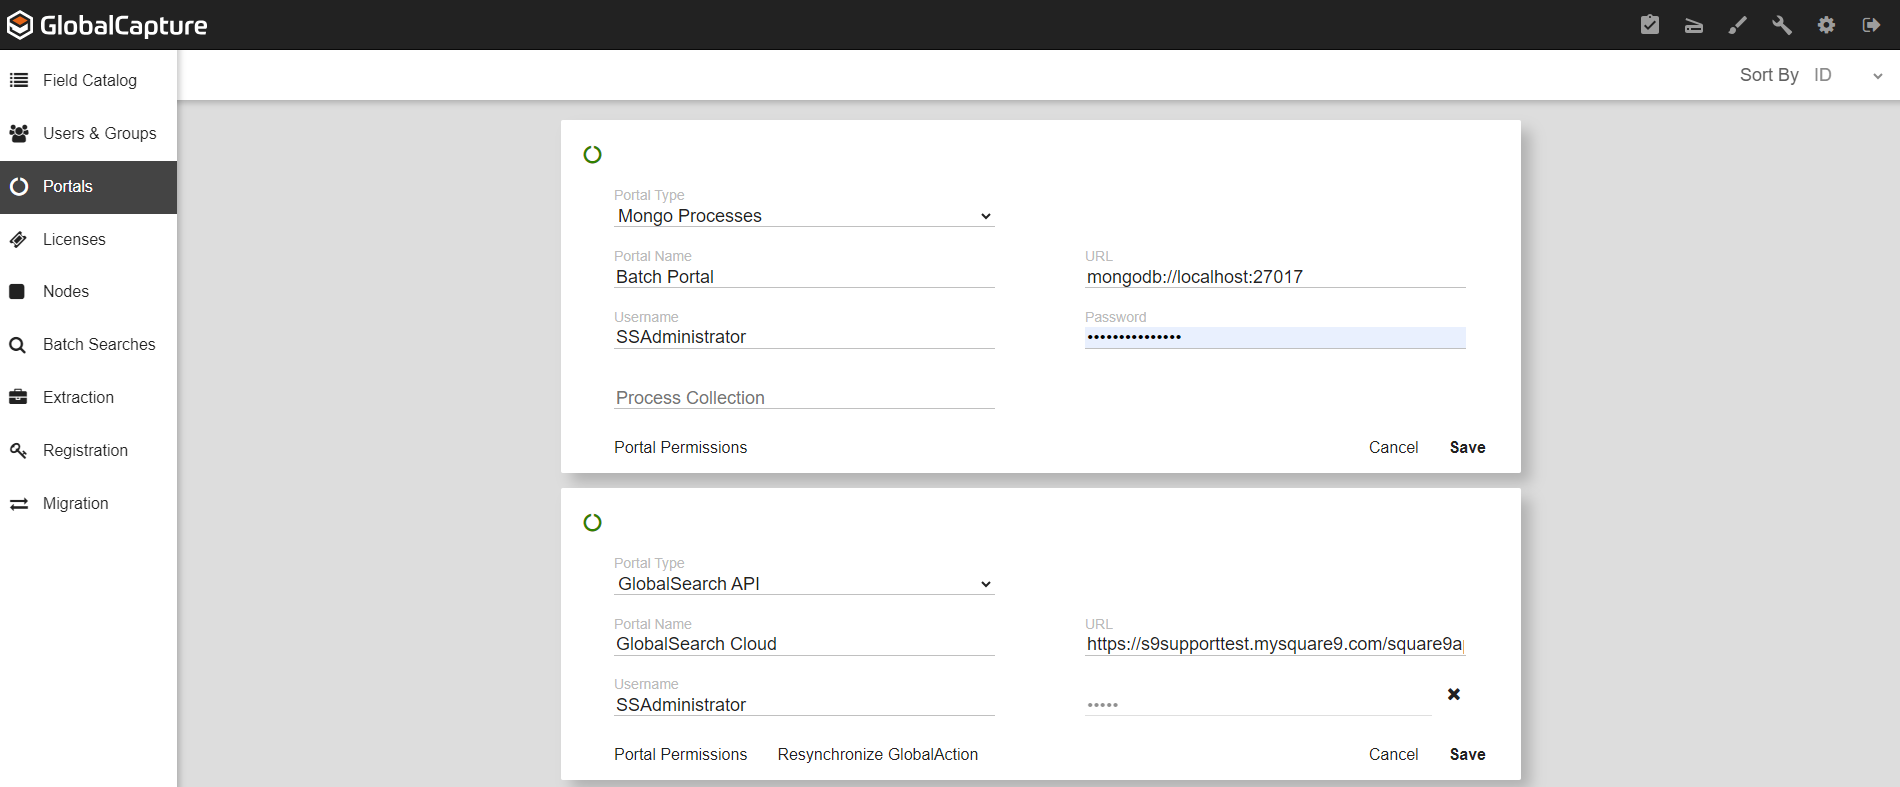Screen dimensions: 1900x787
Task: Expand Portal Type dropdown showing GlobalSearch API
Action: [x=803, y=584]
